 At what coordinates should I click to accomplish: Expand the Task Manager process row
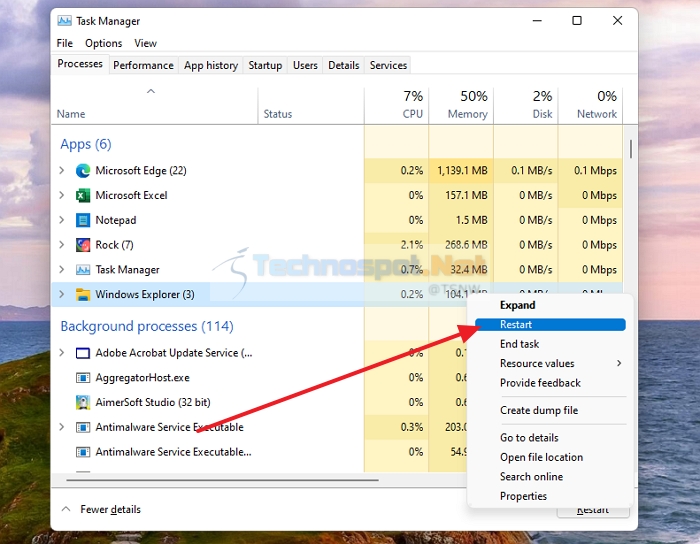[x=62, y=270]
